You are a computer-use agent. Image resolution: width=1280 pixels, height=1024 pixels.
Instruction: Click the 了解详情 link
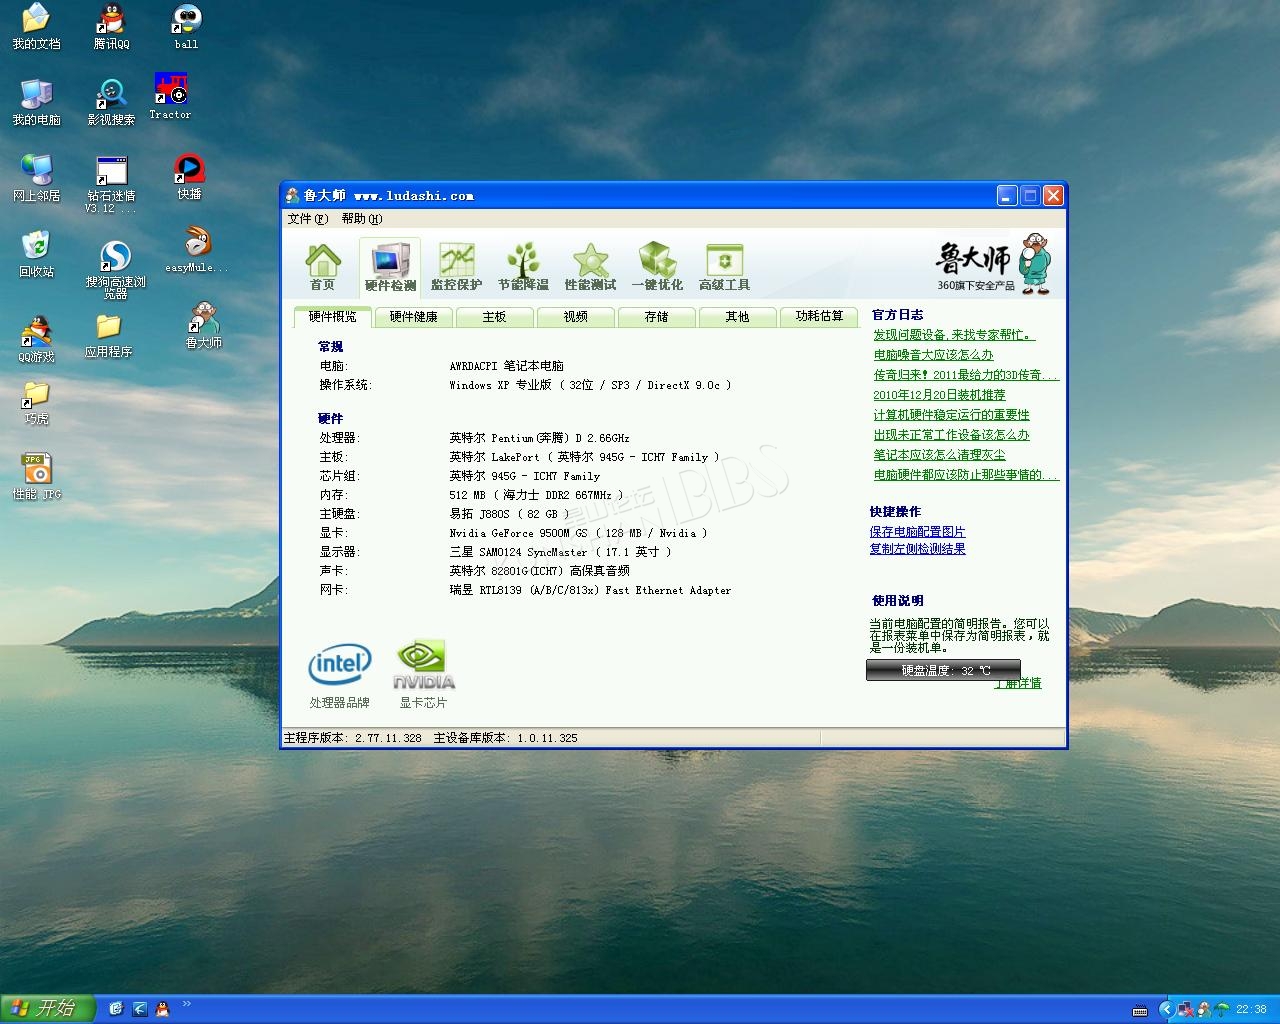tap(1017, 683)
